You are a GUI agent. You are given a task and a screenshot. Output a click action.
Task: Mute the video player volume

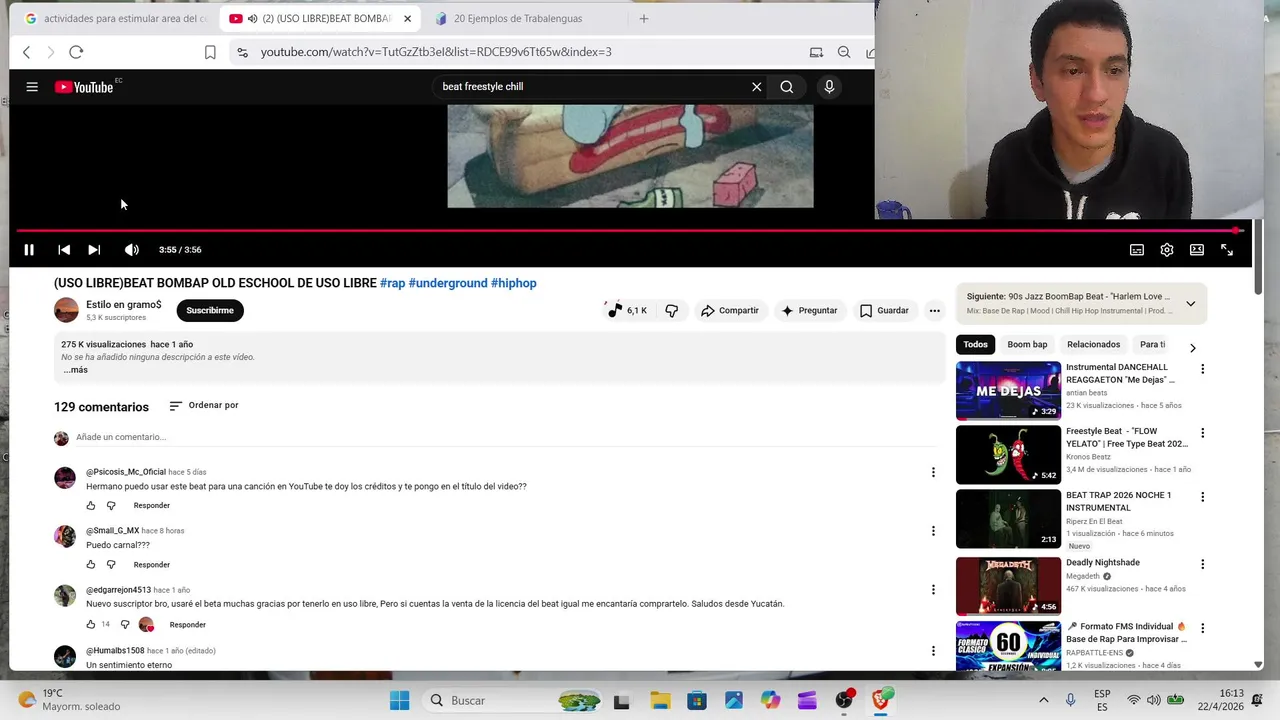[x=131, y=250]
